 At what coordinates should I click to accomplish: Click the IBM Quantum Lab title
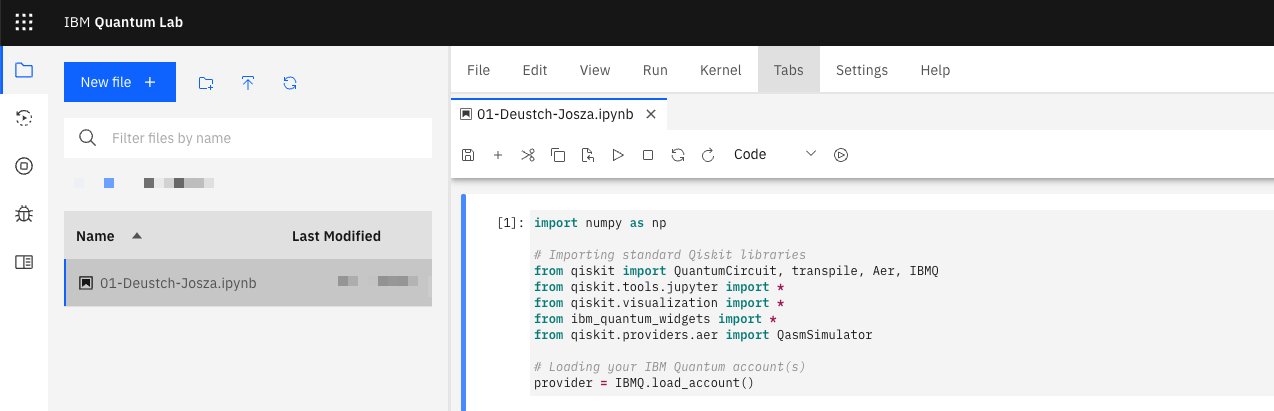[x=123, y=22]
